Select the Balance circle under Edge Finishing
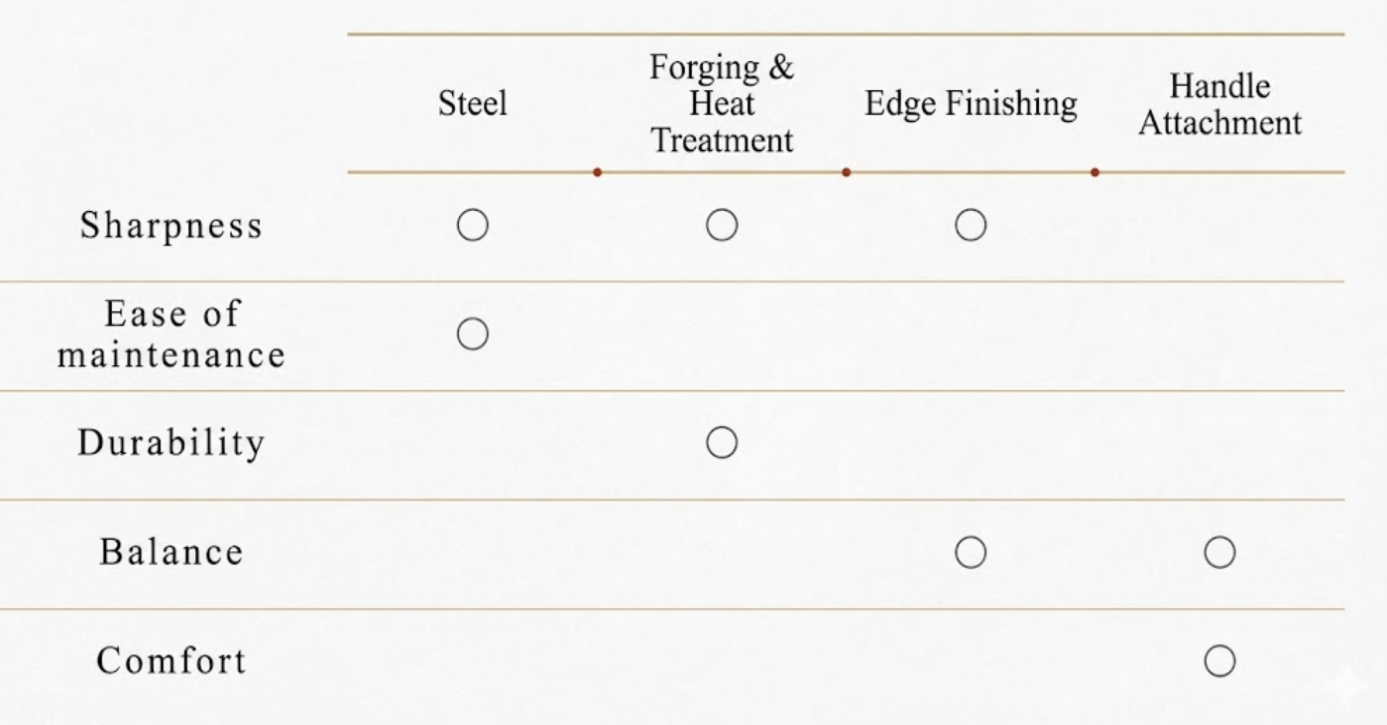The image size is (1387, 725). pos(970,551)
